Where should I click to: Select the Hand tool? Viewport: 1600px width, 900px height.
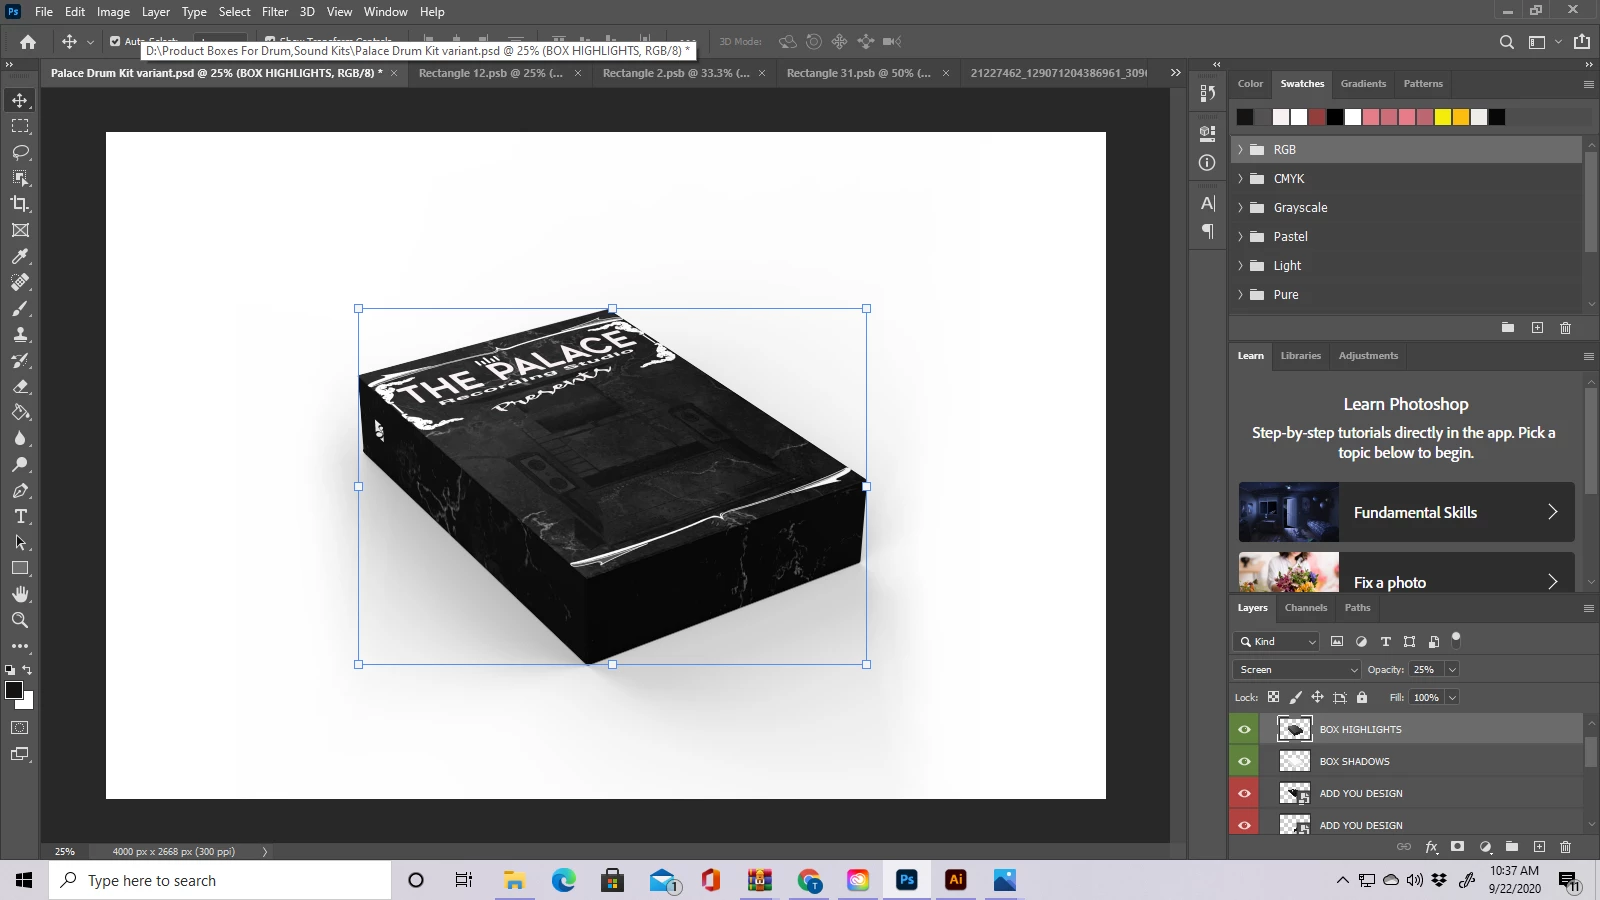point(20,594)
